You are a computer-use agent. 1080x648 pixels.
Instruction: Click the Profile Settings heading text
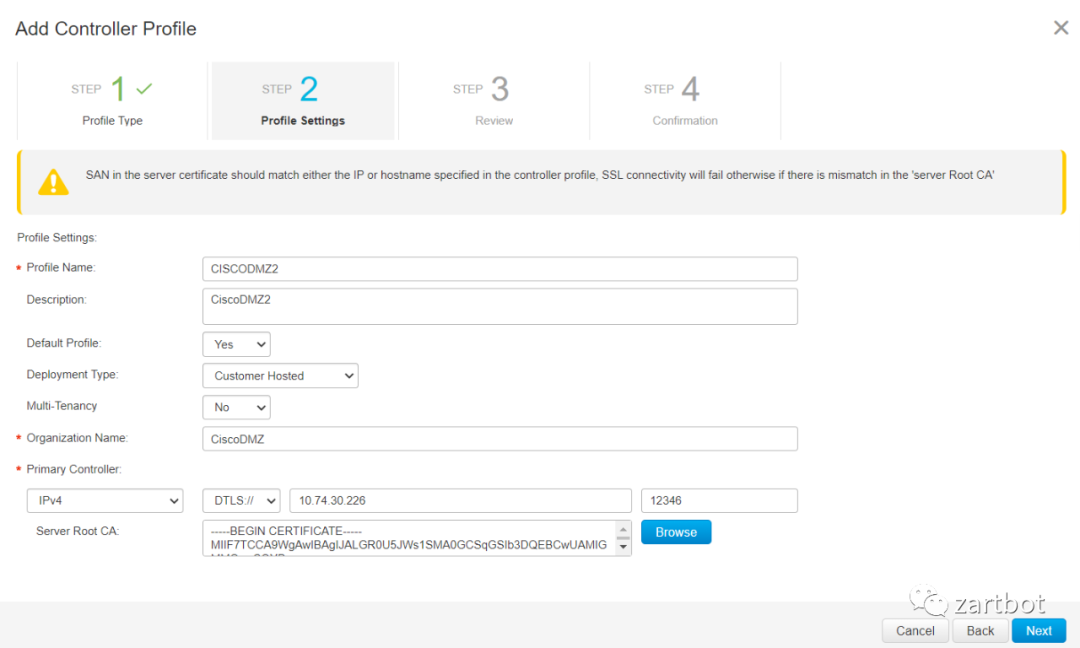[56, 238]
